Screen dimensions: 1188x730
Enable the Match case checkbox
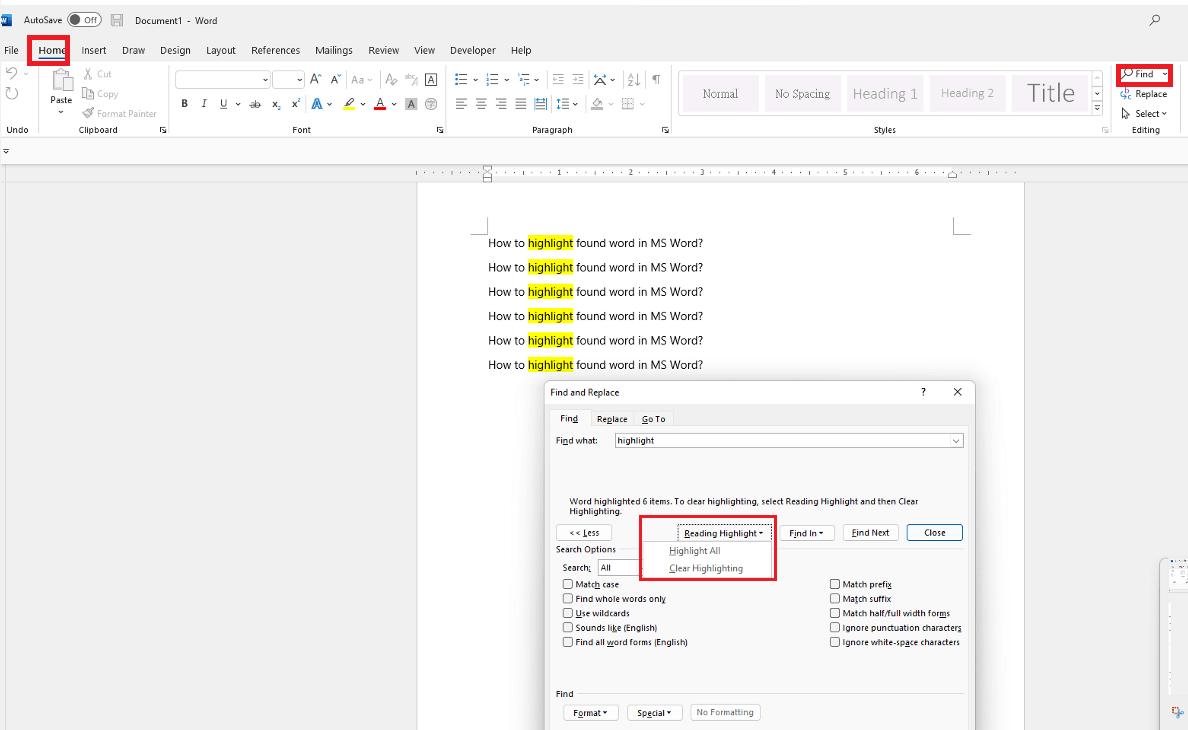pos(568,585)
